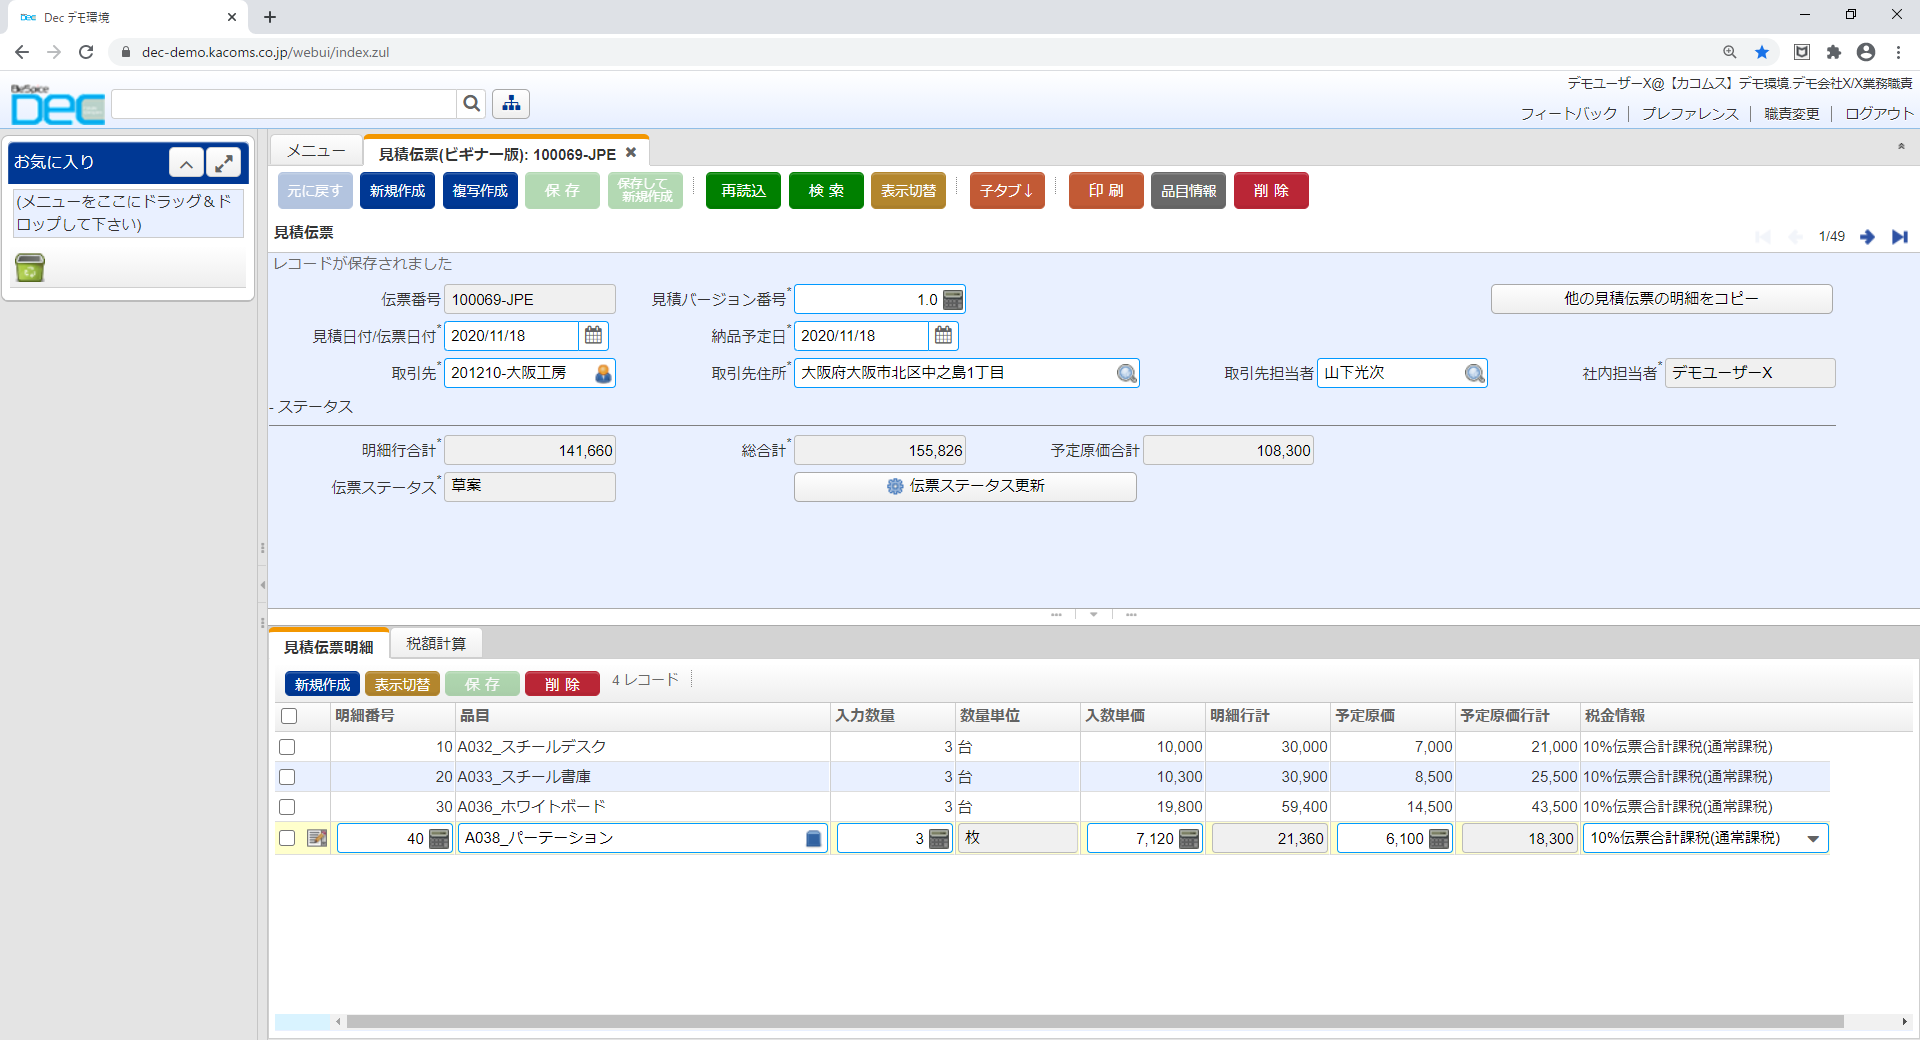Click the search magnifier icon beside the top search box

tap(471, 103)
